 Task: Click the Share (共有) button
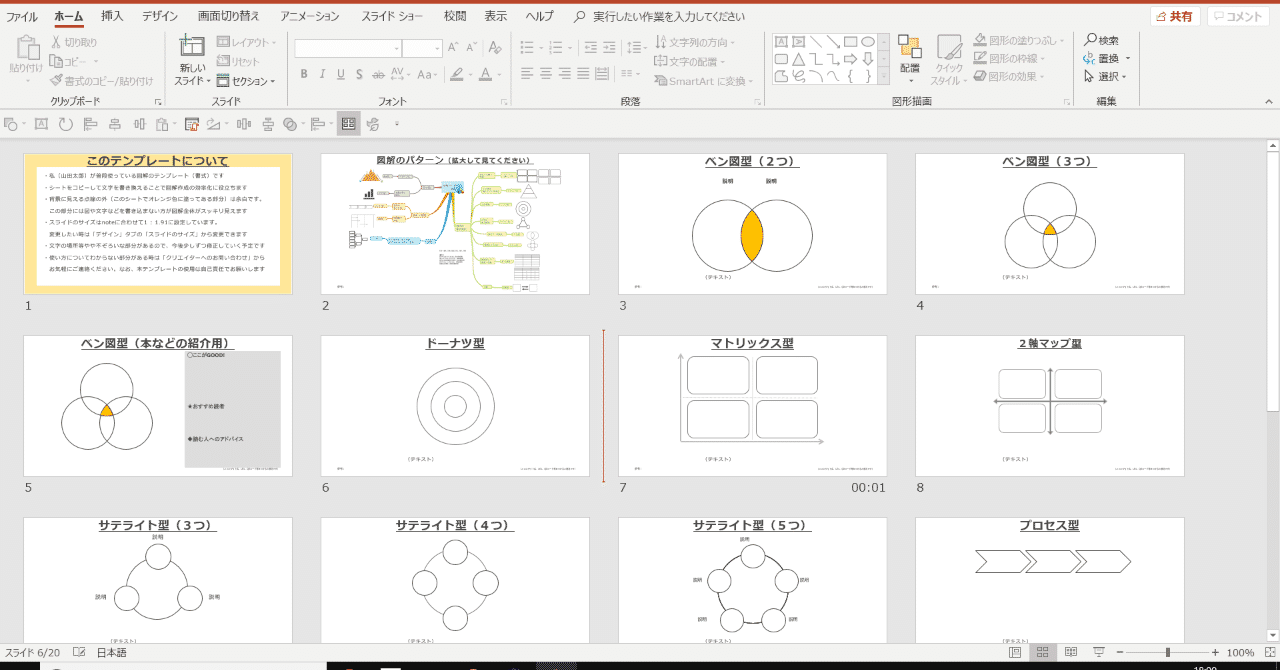click(x=1174, y=16)
